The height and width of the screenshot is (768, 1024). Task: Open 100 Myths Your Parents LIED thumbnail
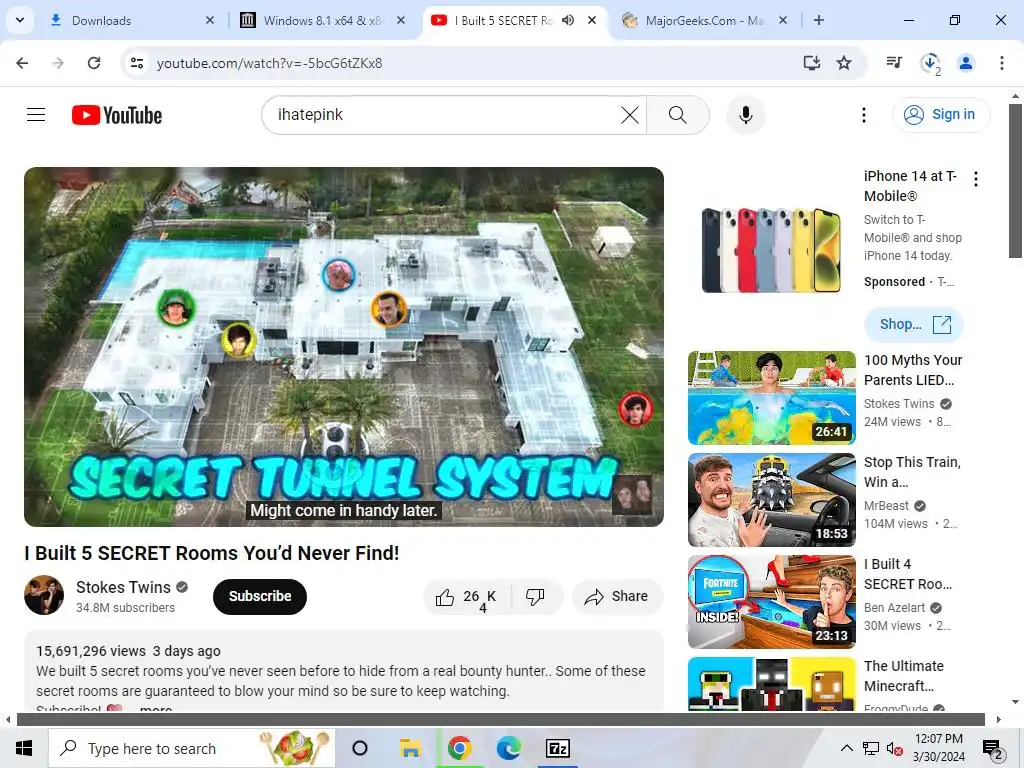point(771,398)
